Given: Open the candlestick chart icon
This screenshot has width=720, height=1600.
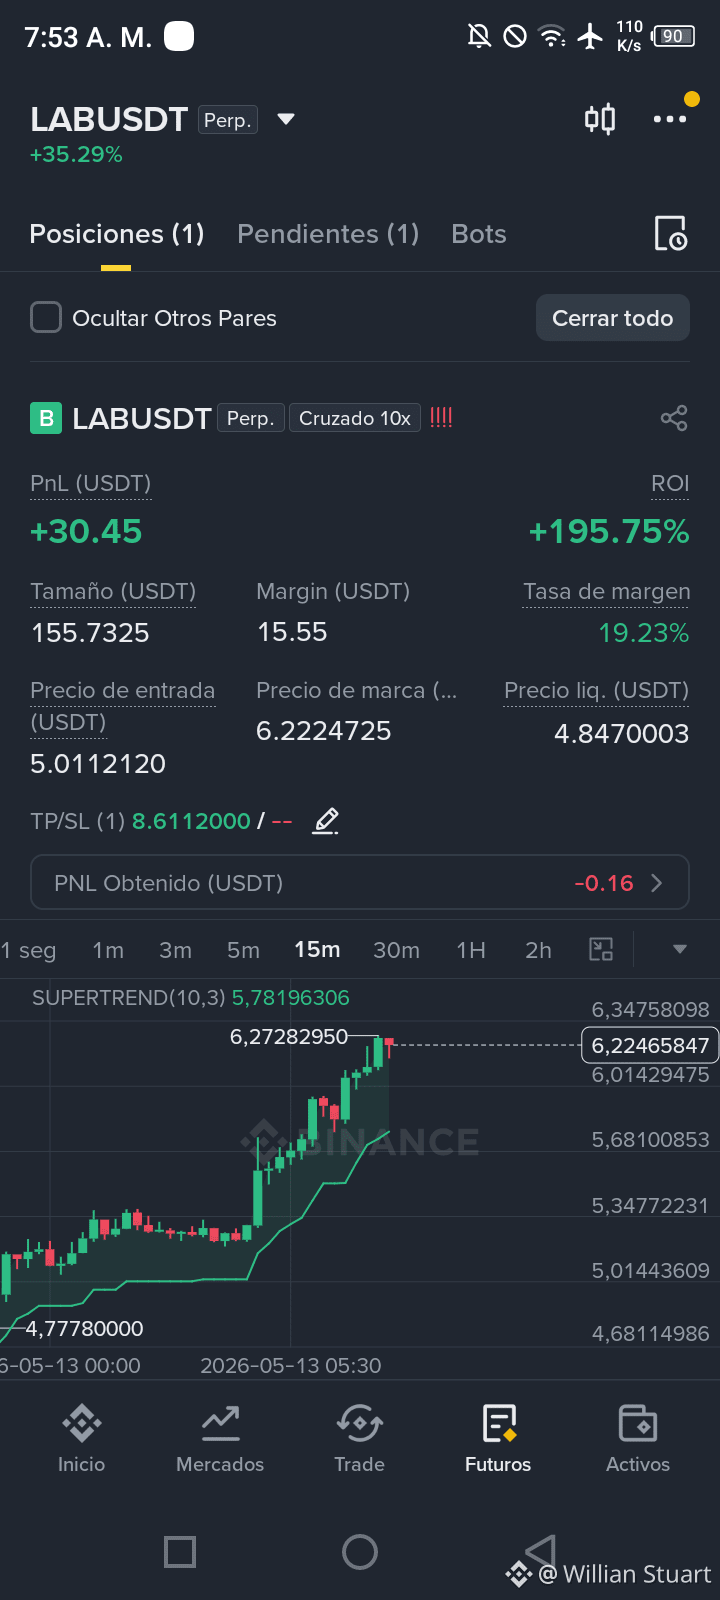Looking at the screenshot, I should click(x=600, y=119).
